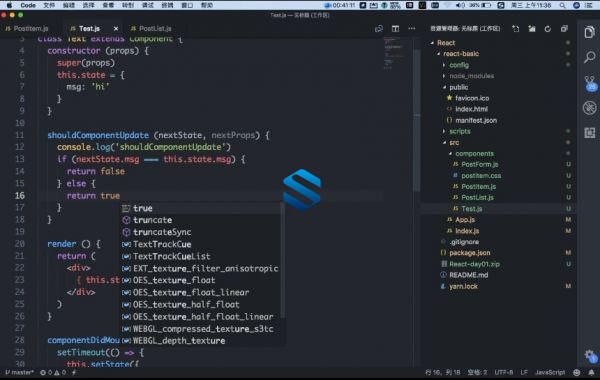Open the notifications bell in status bar
Image resolution: width=600 pixels, height=380 pixels.
[x=591, y=372]
